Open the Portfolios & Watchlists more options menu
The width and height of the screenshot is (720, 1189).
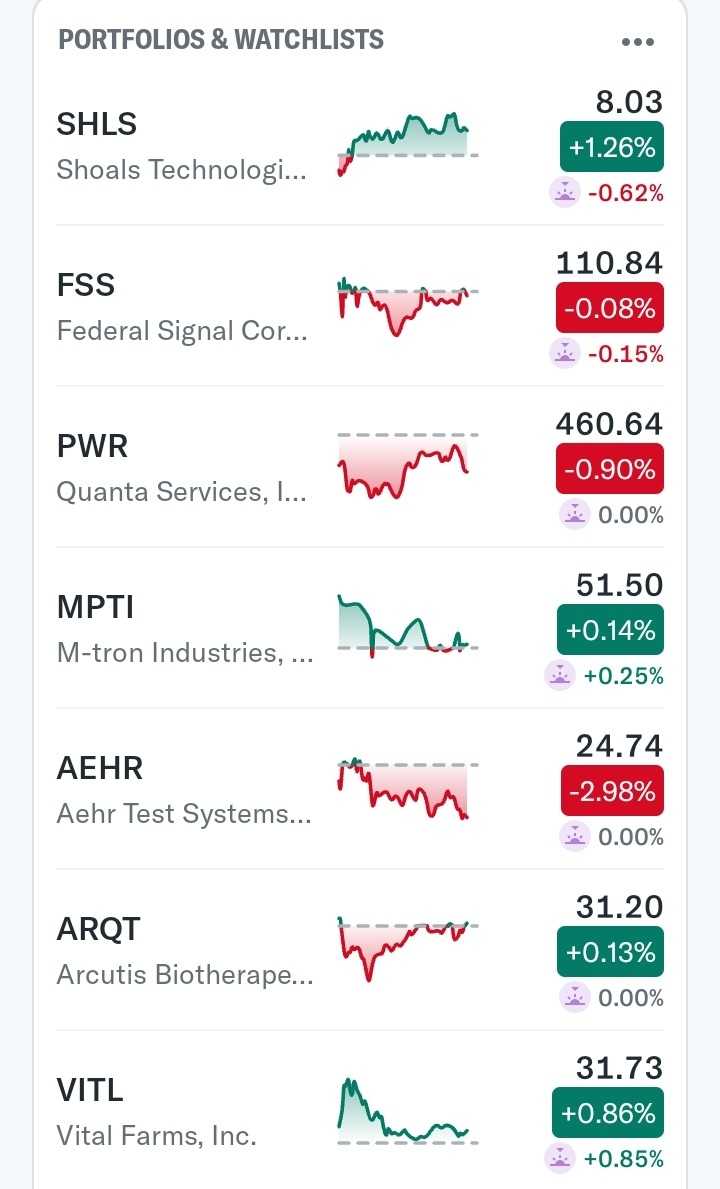(637, 42)
